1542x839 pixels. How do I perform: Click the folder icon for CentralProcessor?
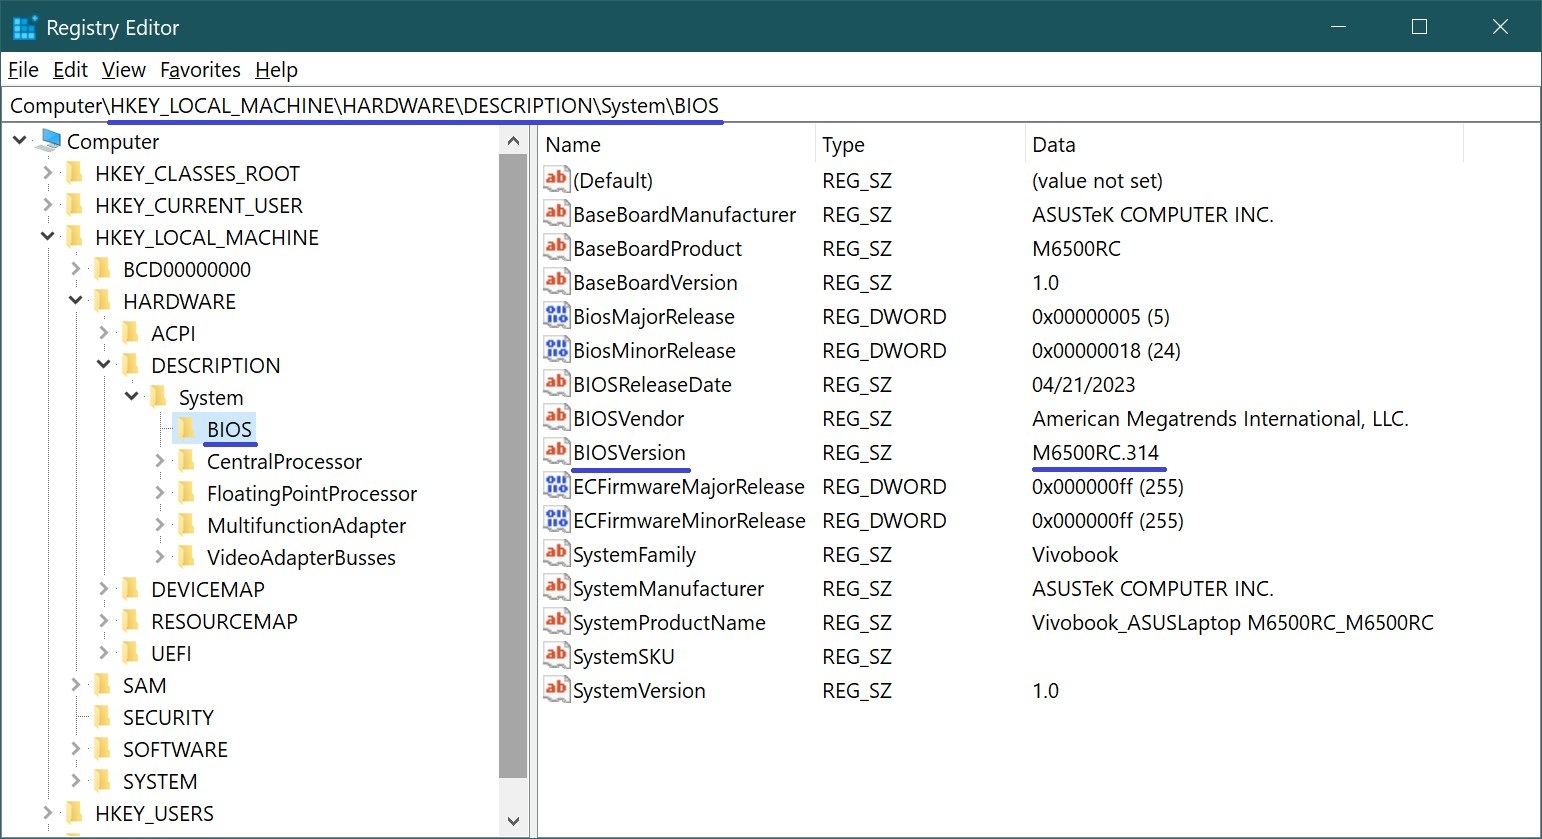(186, 461)
